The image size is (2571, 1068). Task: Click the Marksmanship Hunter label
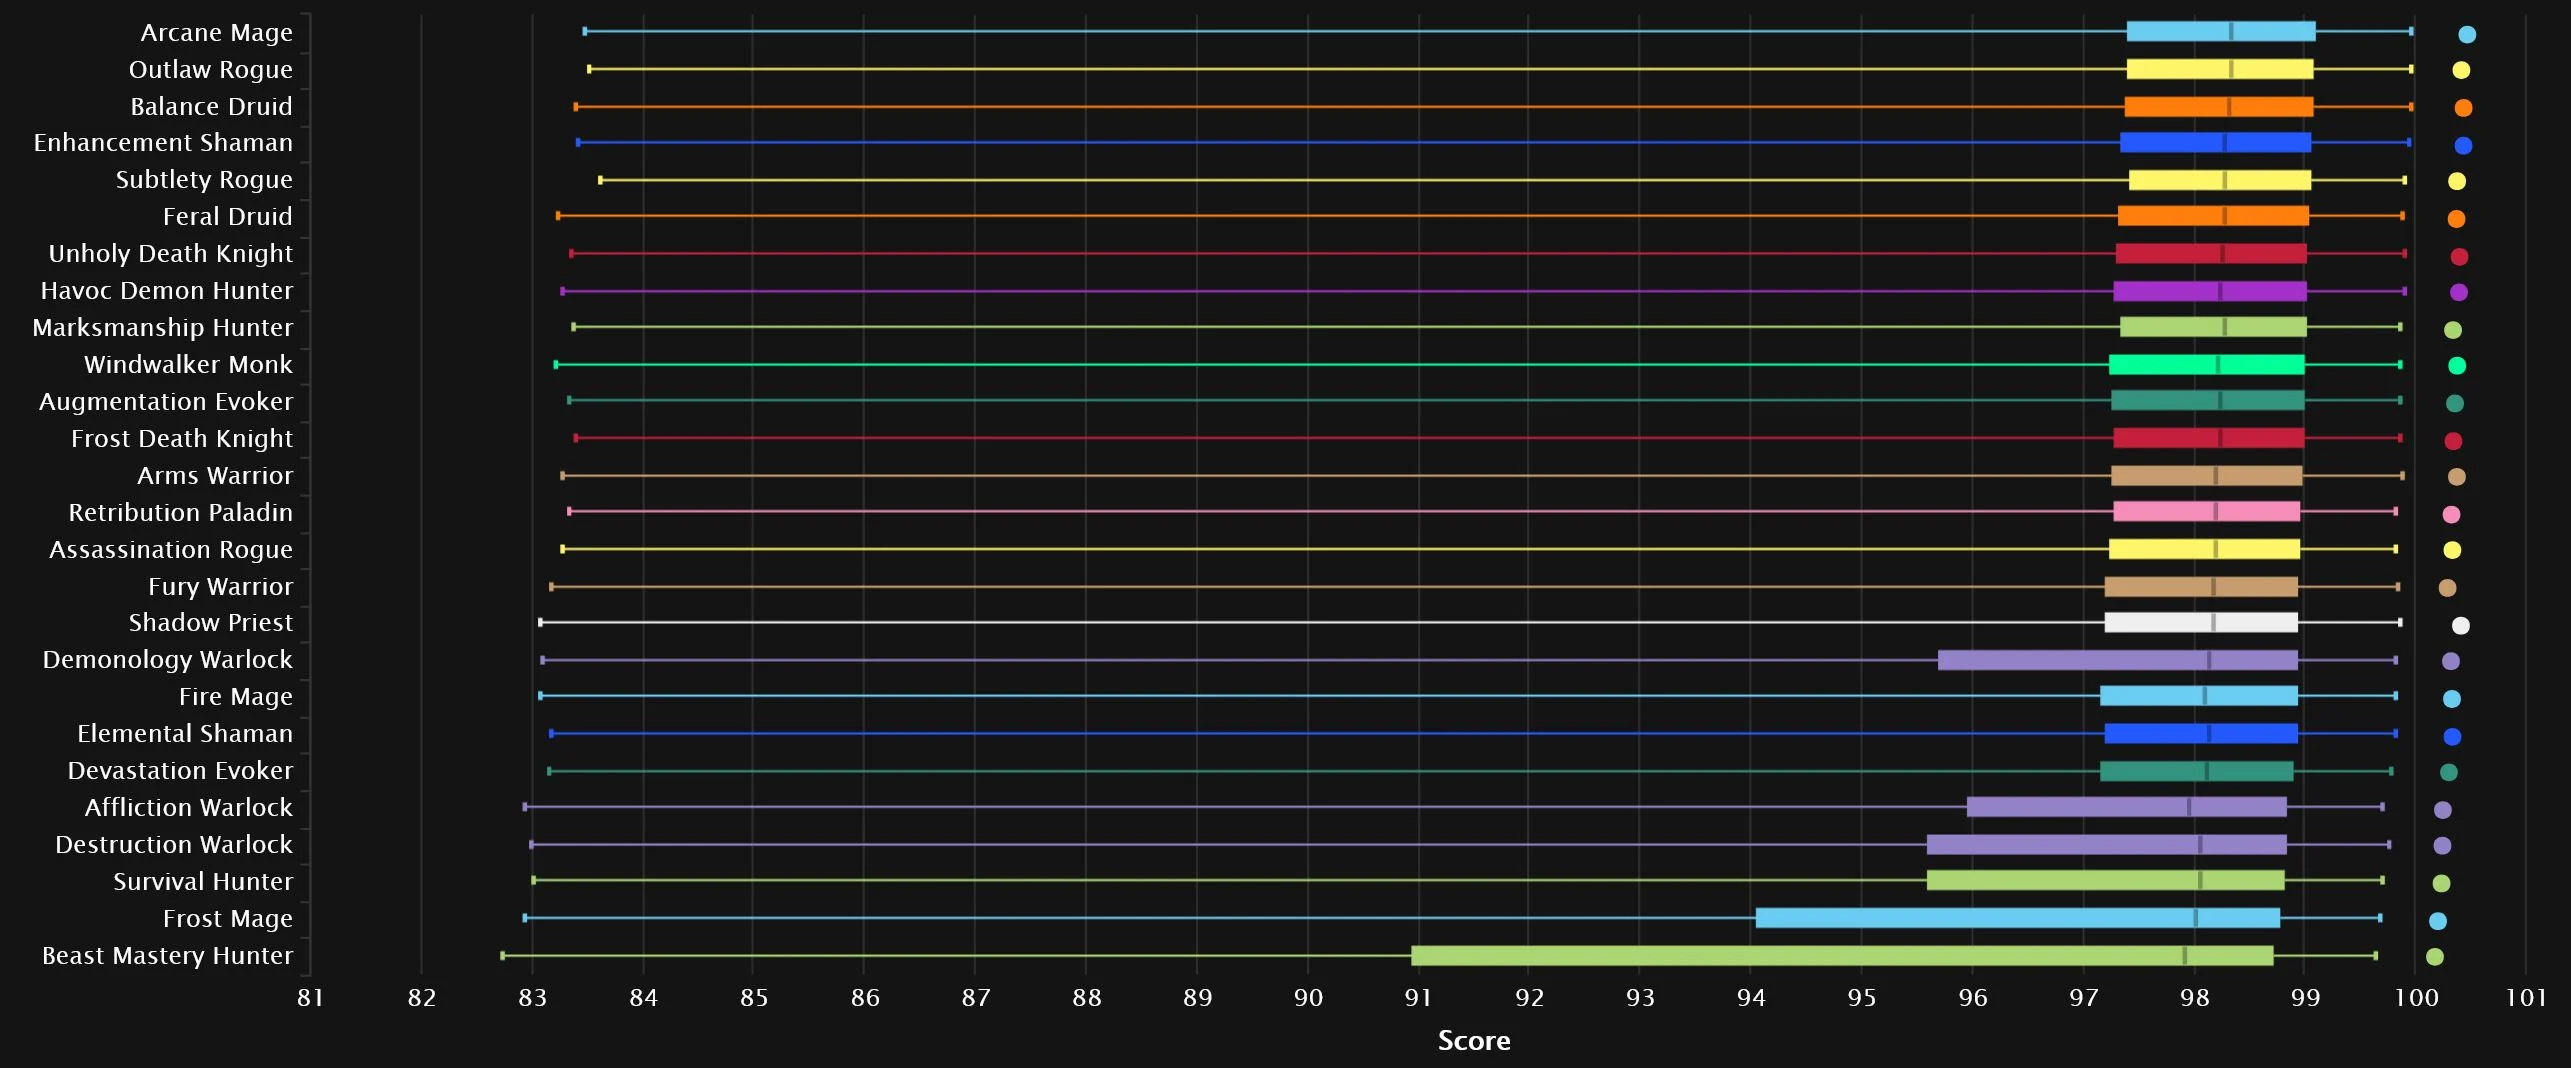tap(163, 328)
